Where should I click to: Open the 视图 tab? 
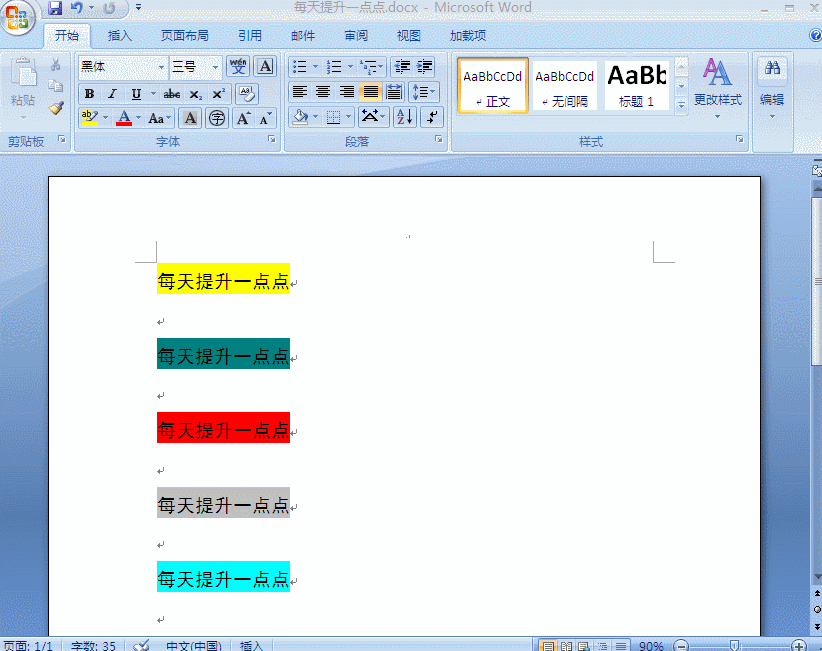pos(408,36)
